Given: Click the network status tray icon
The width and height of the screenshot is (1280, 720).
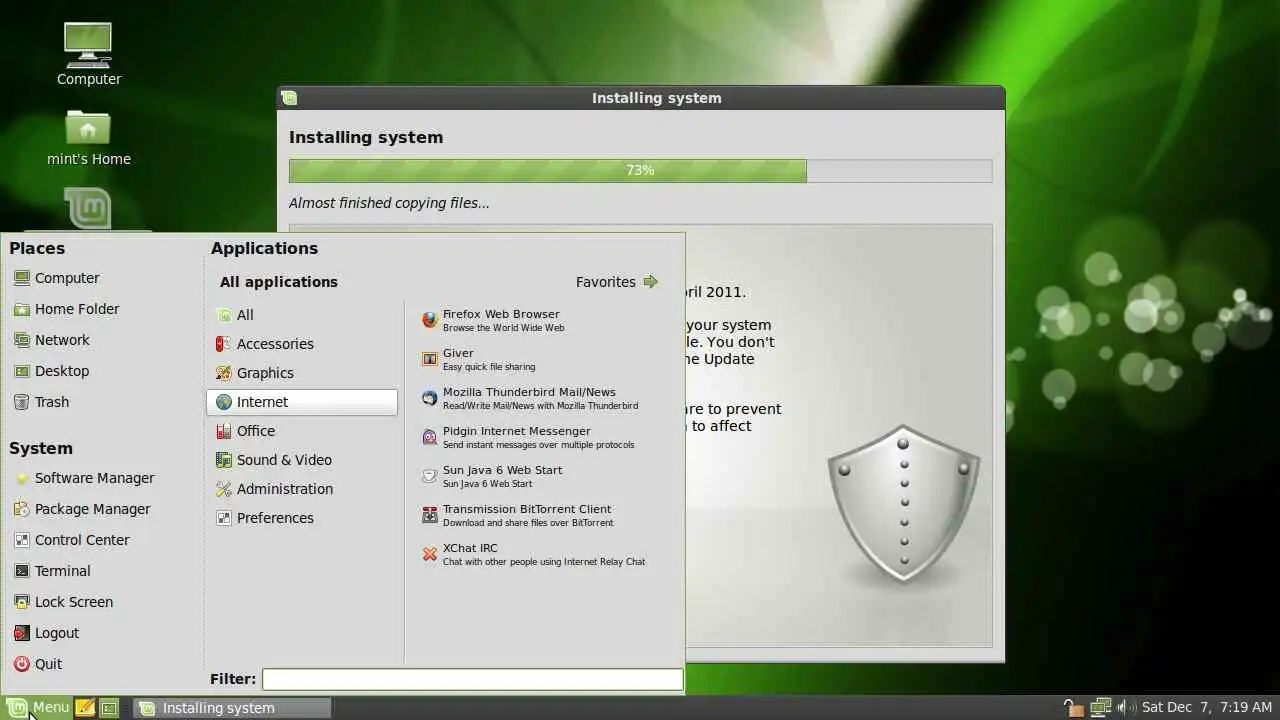Looking at the screenshot, I should [x=1102, y=707].
